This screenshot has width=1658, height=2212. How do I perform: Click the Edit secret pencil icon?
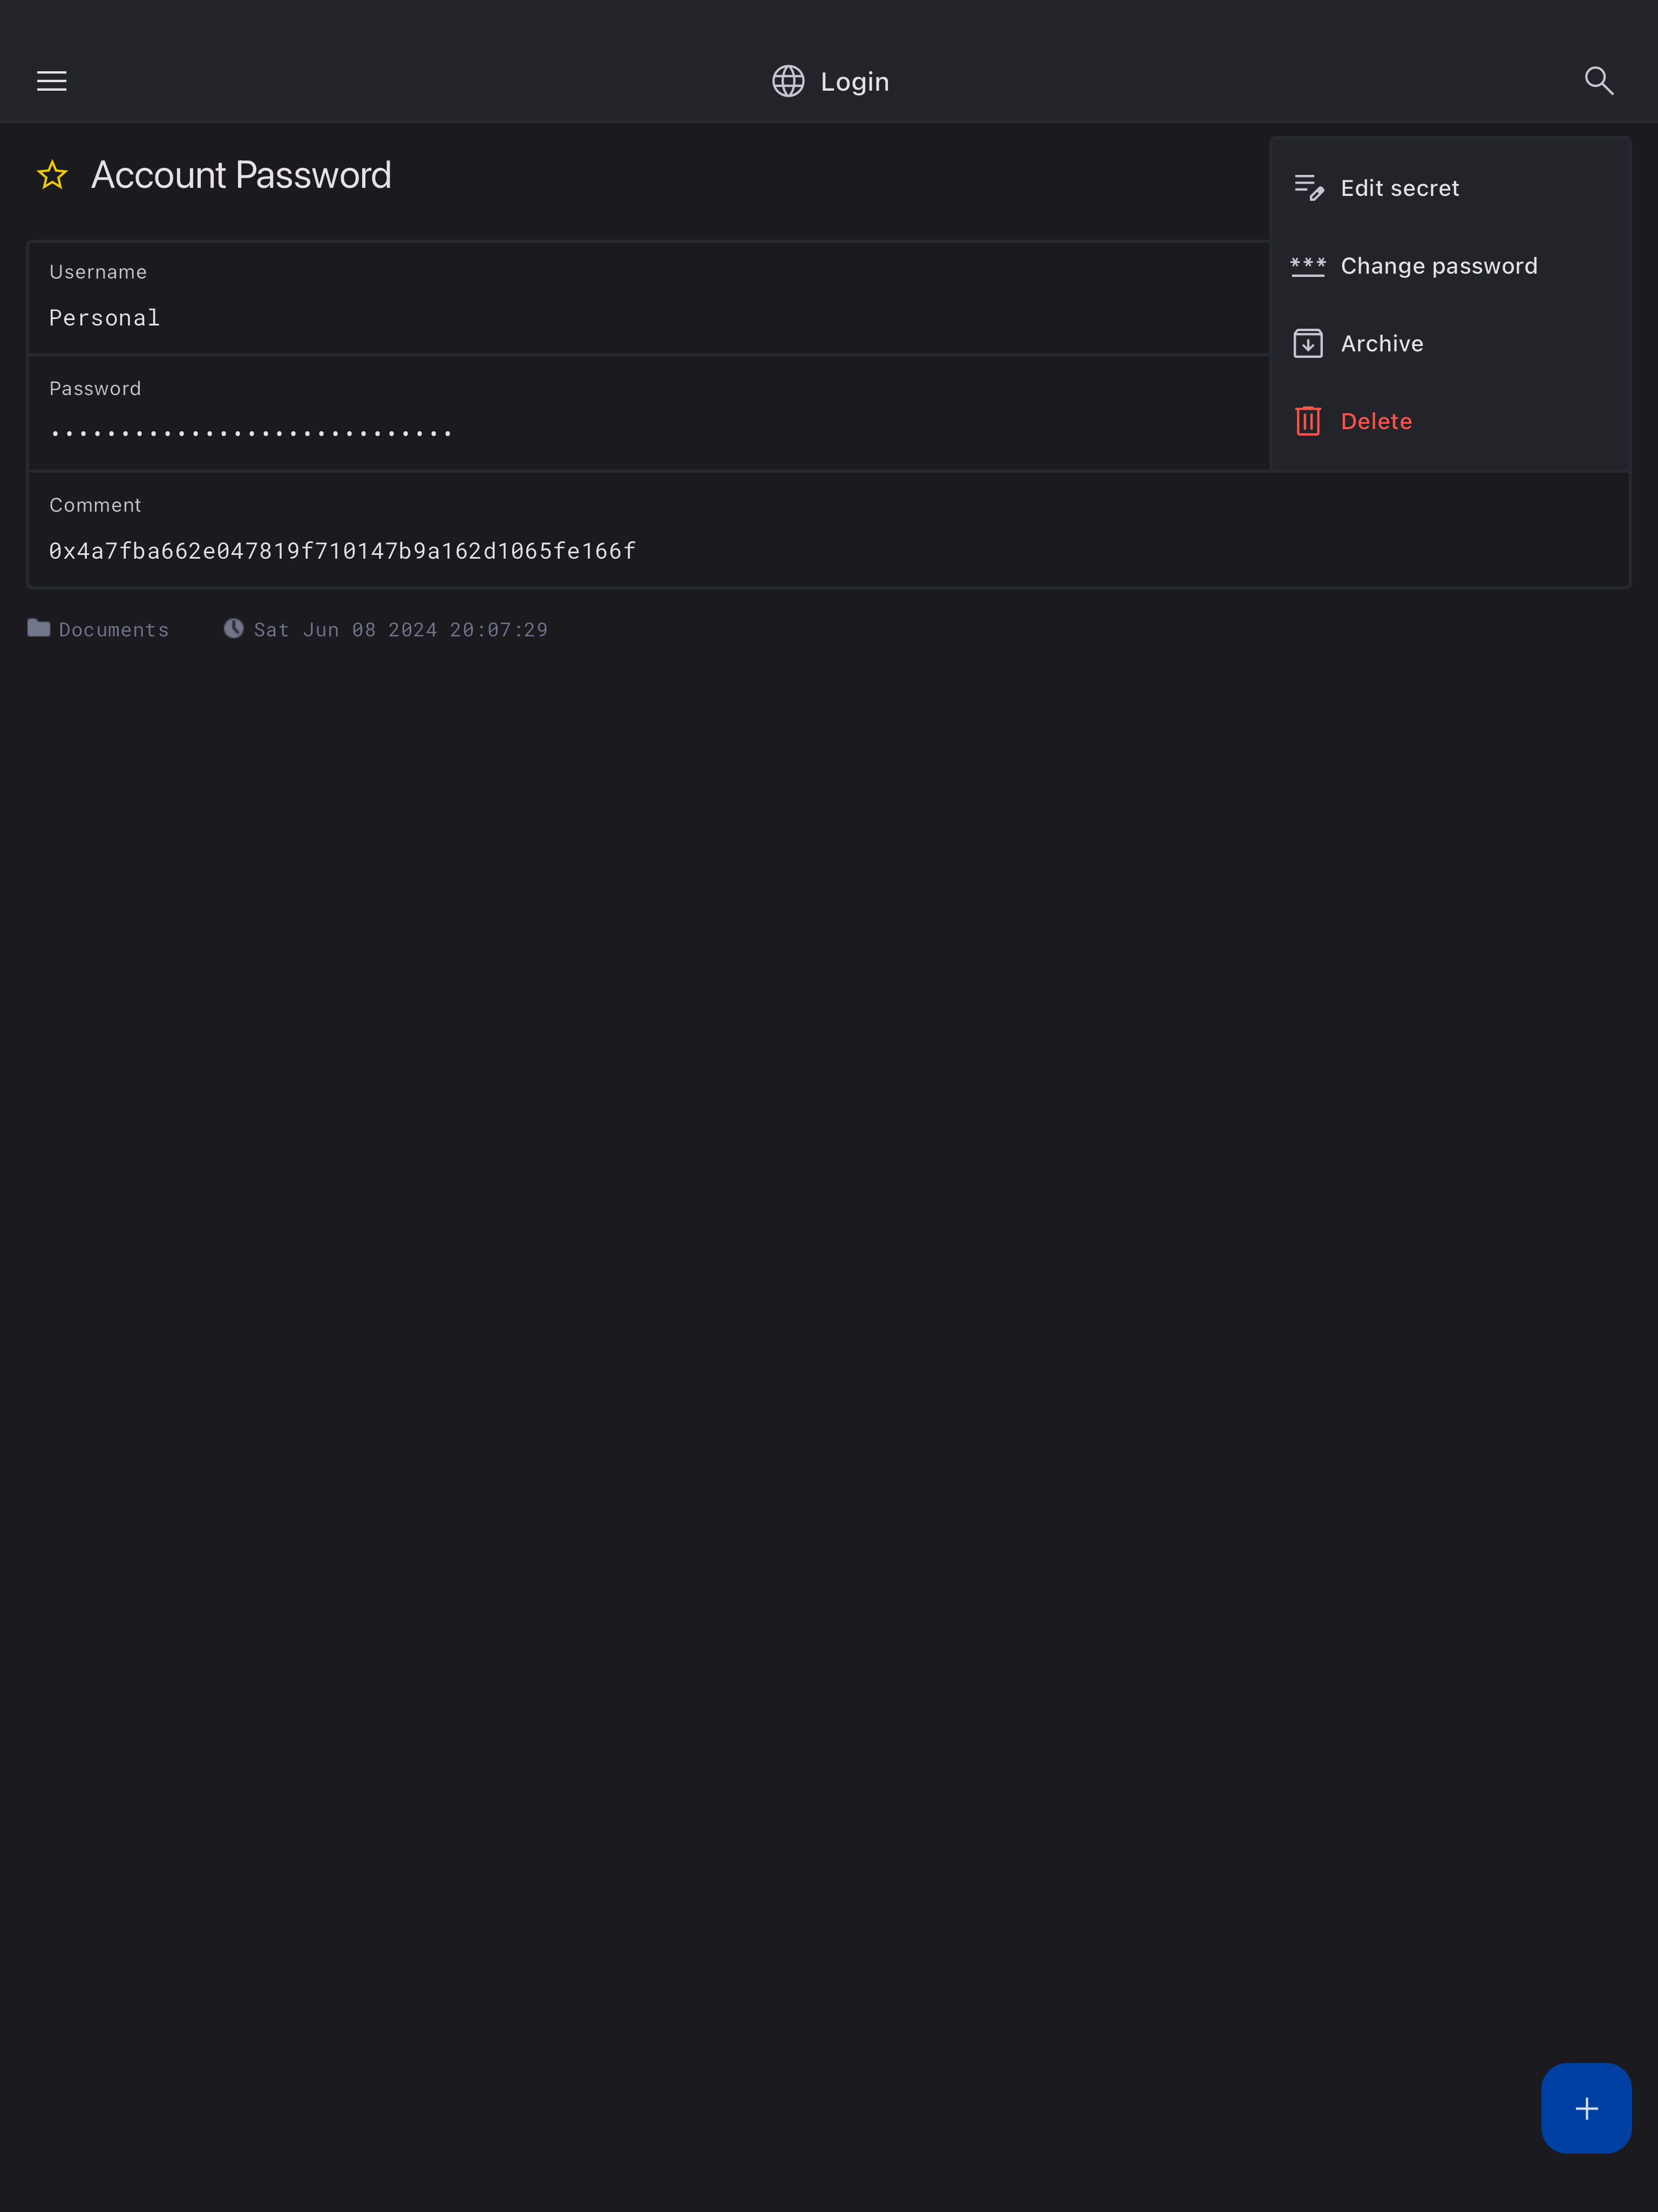tap(1308, 188)
